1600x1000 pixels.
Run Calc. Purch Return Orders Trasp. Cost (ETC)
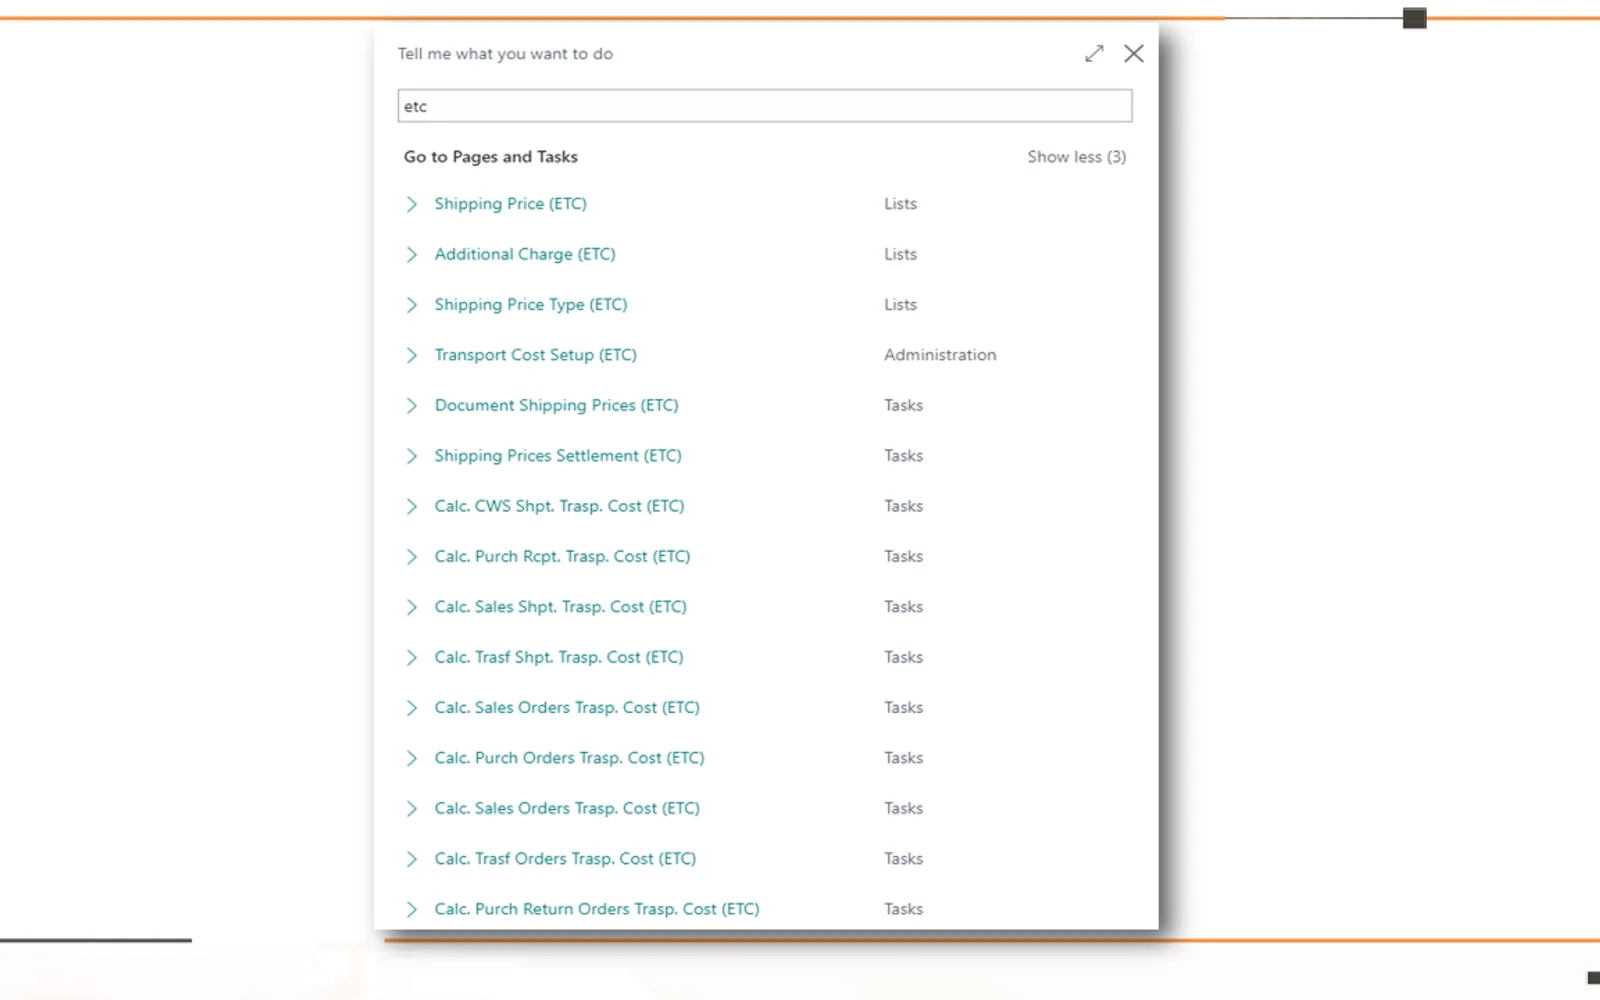click(597, 909)
